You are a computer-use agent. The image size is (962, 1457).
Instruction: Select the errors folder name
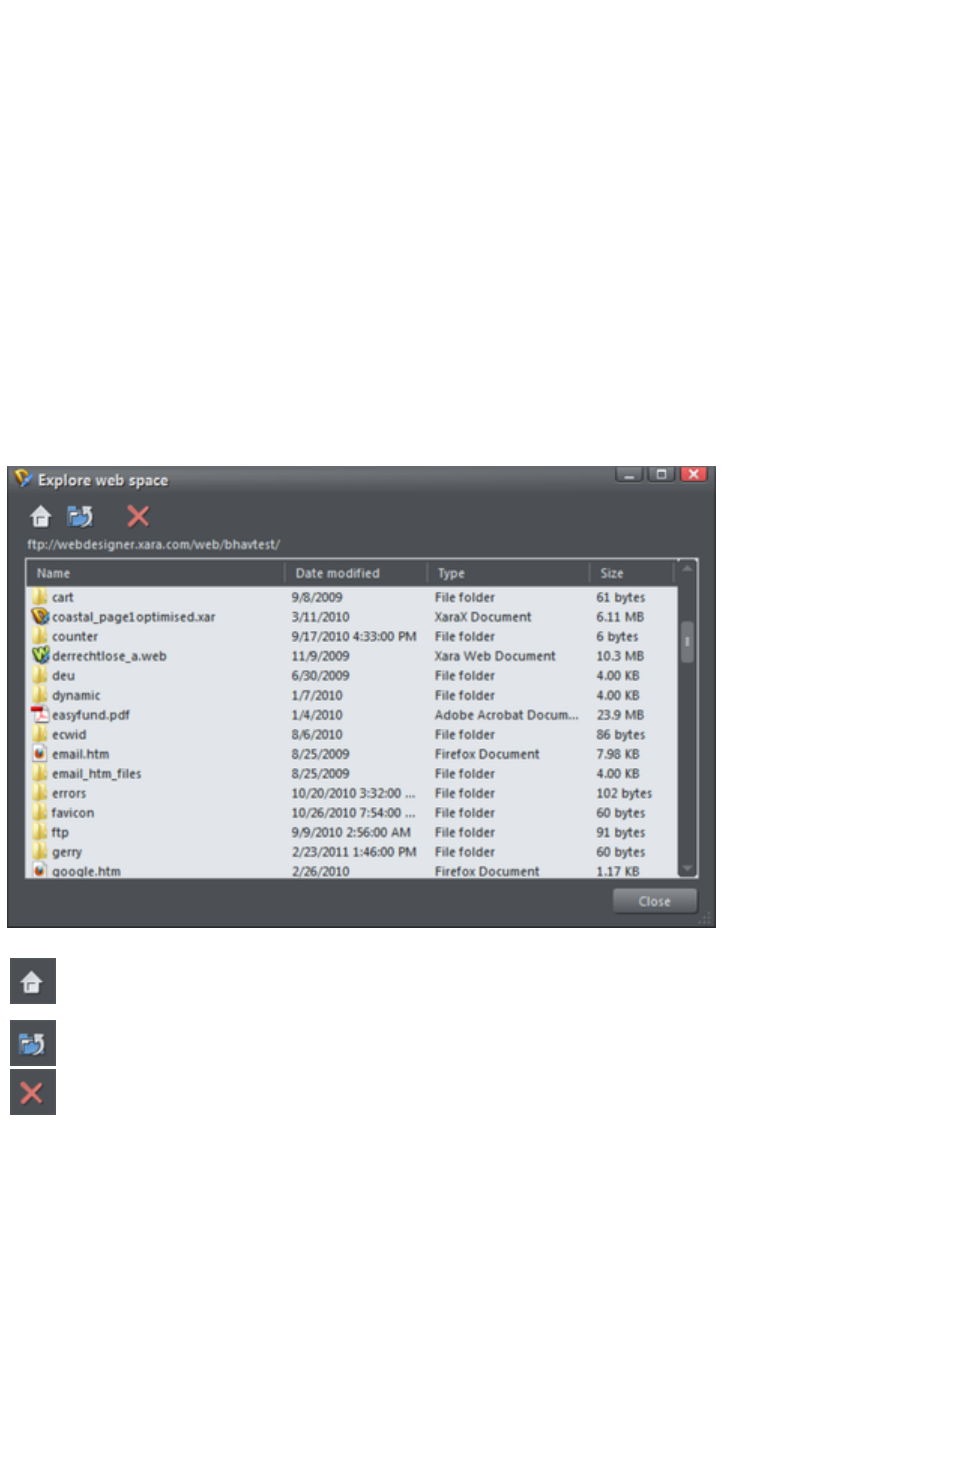pyautogui.click(x=69, y=793)
